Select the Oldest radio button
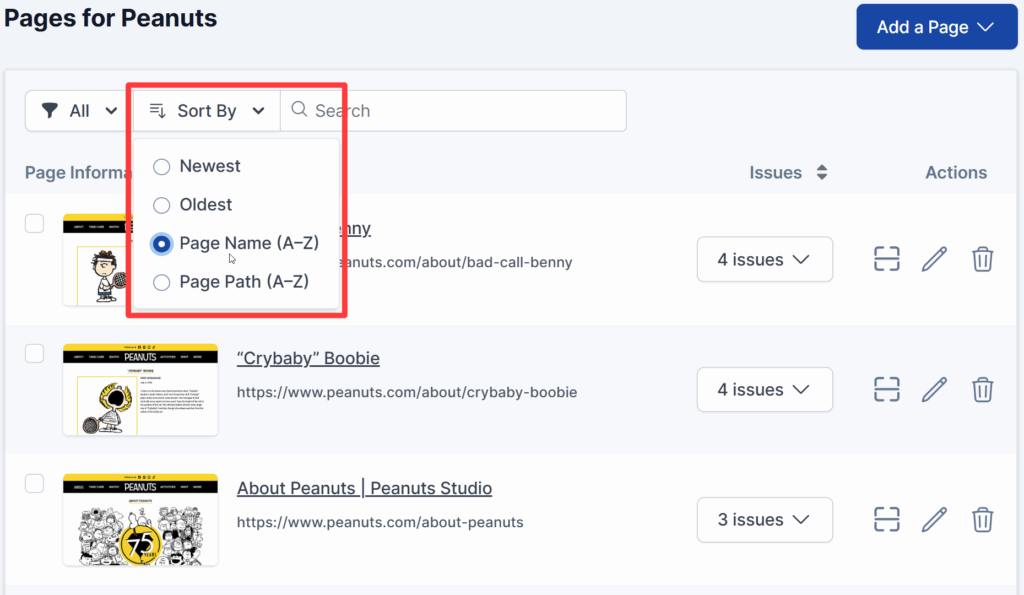 161,204
